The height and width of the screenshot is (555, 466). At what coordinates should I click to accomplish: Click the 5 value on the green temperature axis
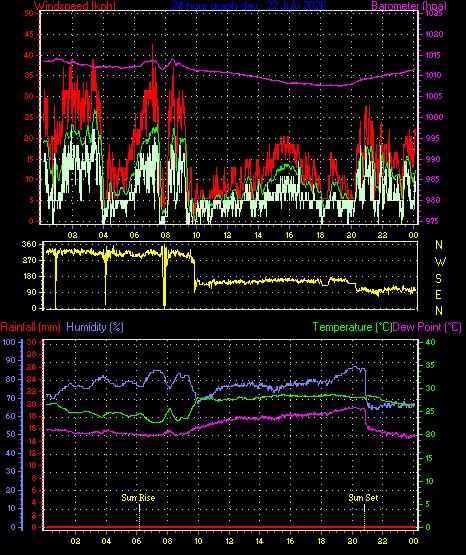[x=428, y=504]
